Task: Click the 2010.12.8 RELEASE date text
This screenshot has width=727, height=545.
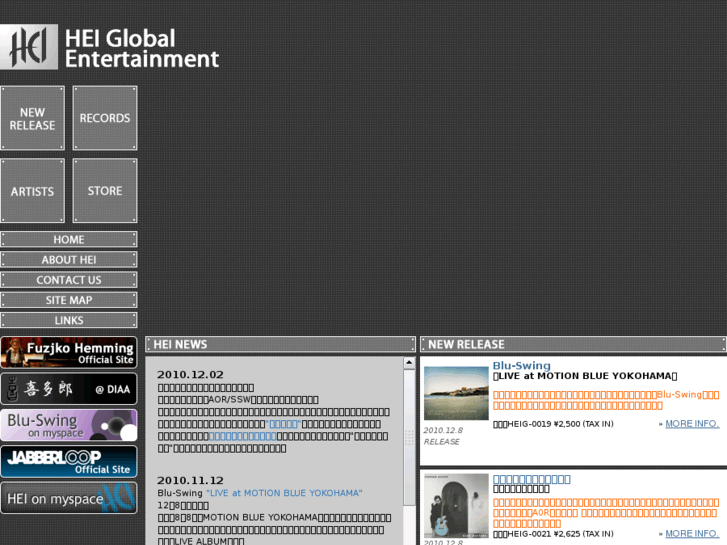Action: [x=443, y=436]
